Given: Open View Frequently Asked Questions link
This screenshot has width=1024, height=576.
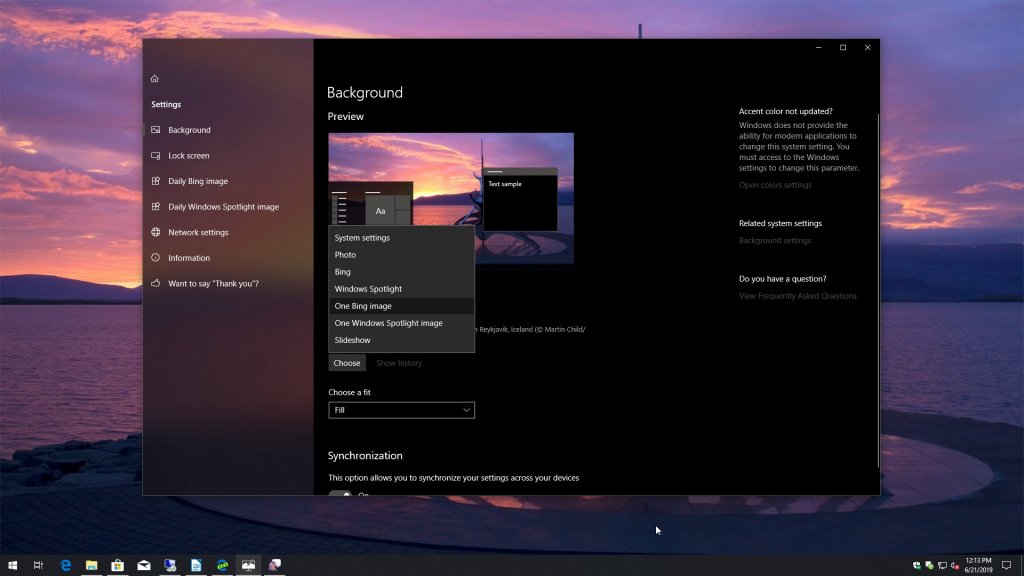Looking at the screenshot, I should (797, 296).
